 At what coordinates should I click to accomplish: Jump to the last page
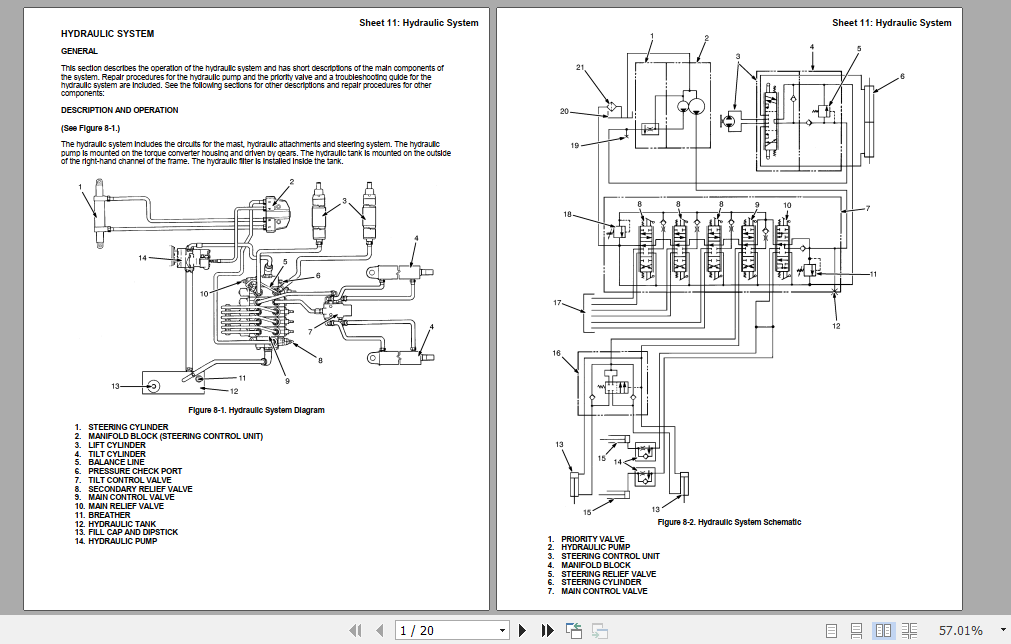tap(547, 630)
